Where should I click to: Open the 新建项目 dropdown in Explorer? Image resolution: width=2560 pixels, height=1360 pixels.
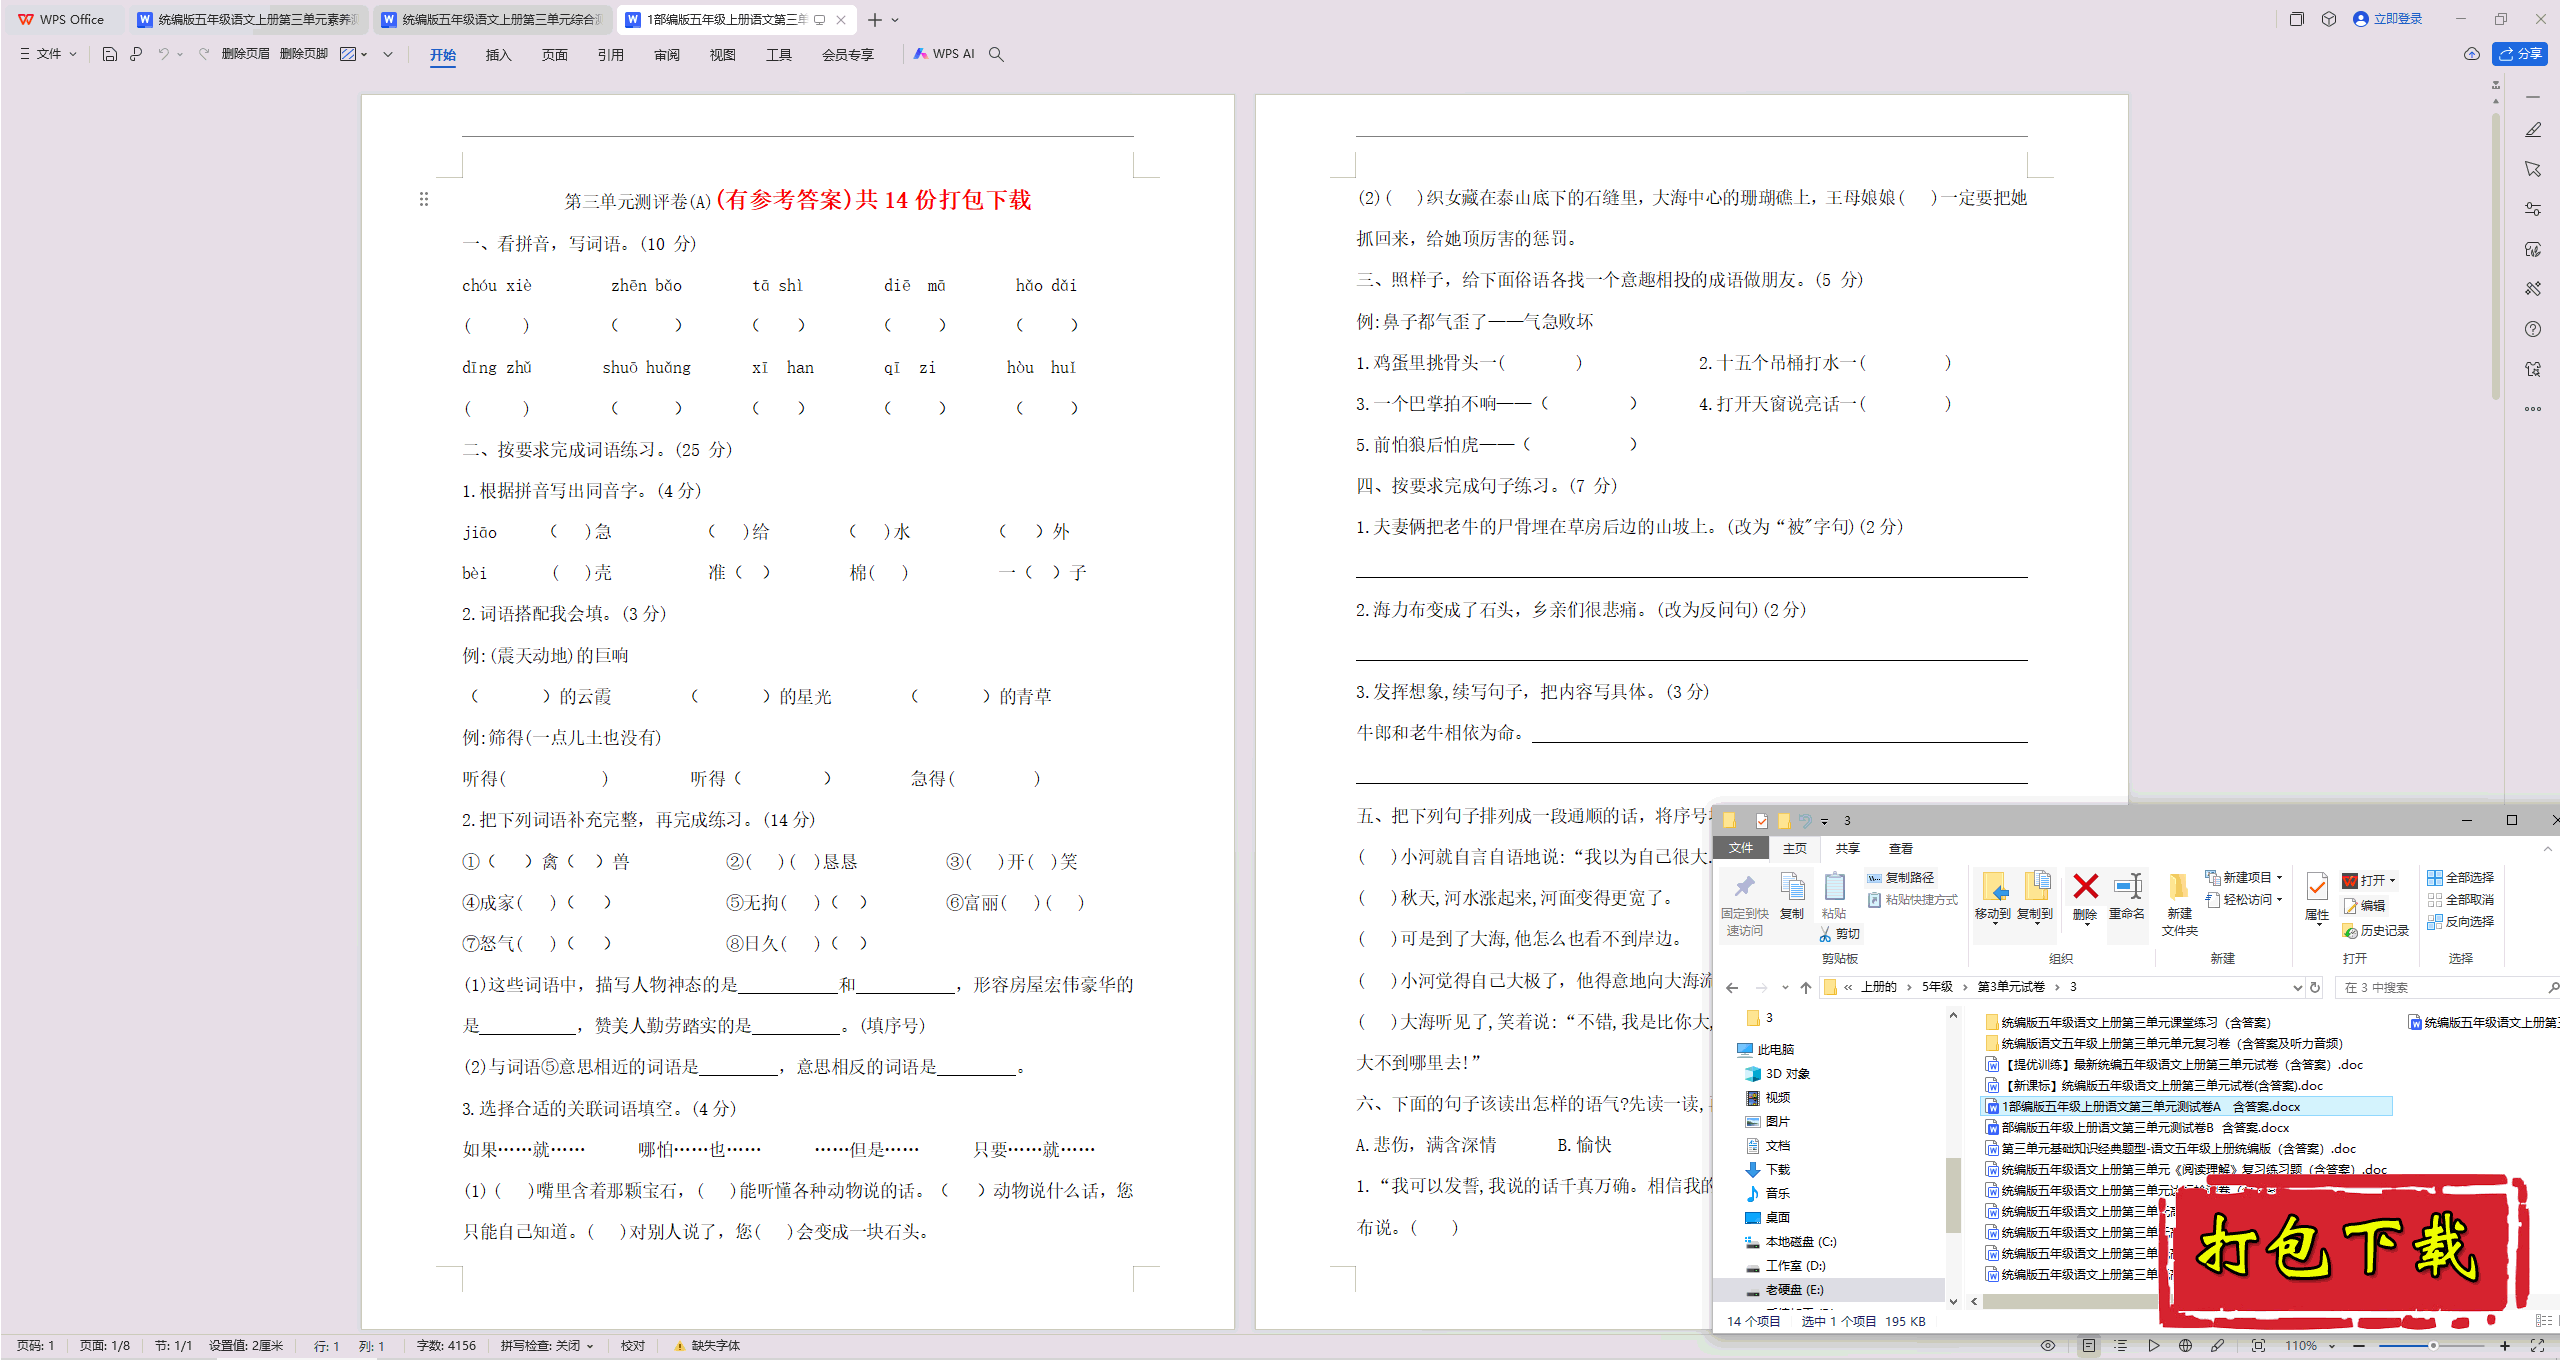click(2245, 877)
